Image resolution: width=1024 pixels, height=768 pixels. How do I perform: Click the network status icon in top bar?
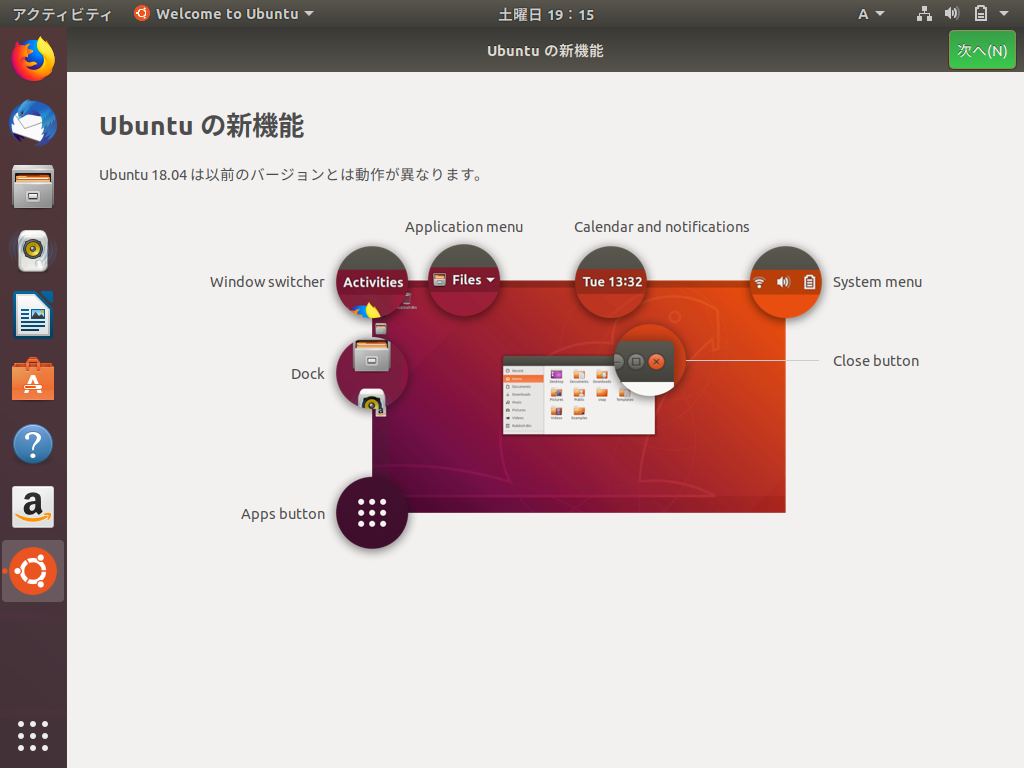coord(924,14)
